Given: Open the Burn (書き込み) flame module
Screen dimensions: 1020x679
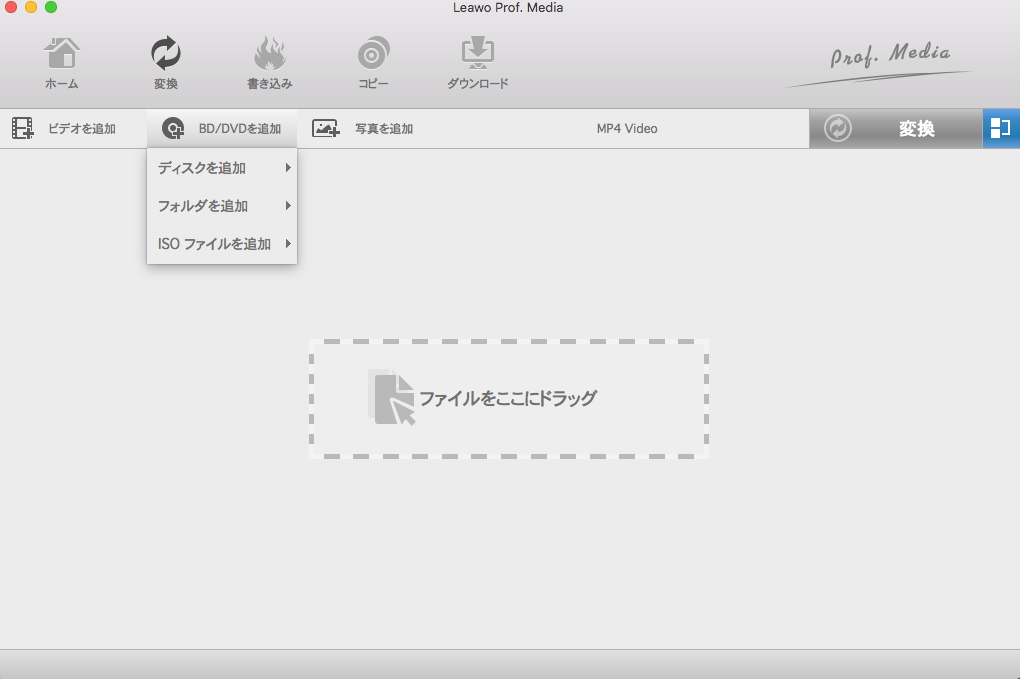Looking at the screenshot, I should (269, 63).
